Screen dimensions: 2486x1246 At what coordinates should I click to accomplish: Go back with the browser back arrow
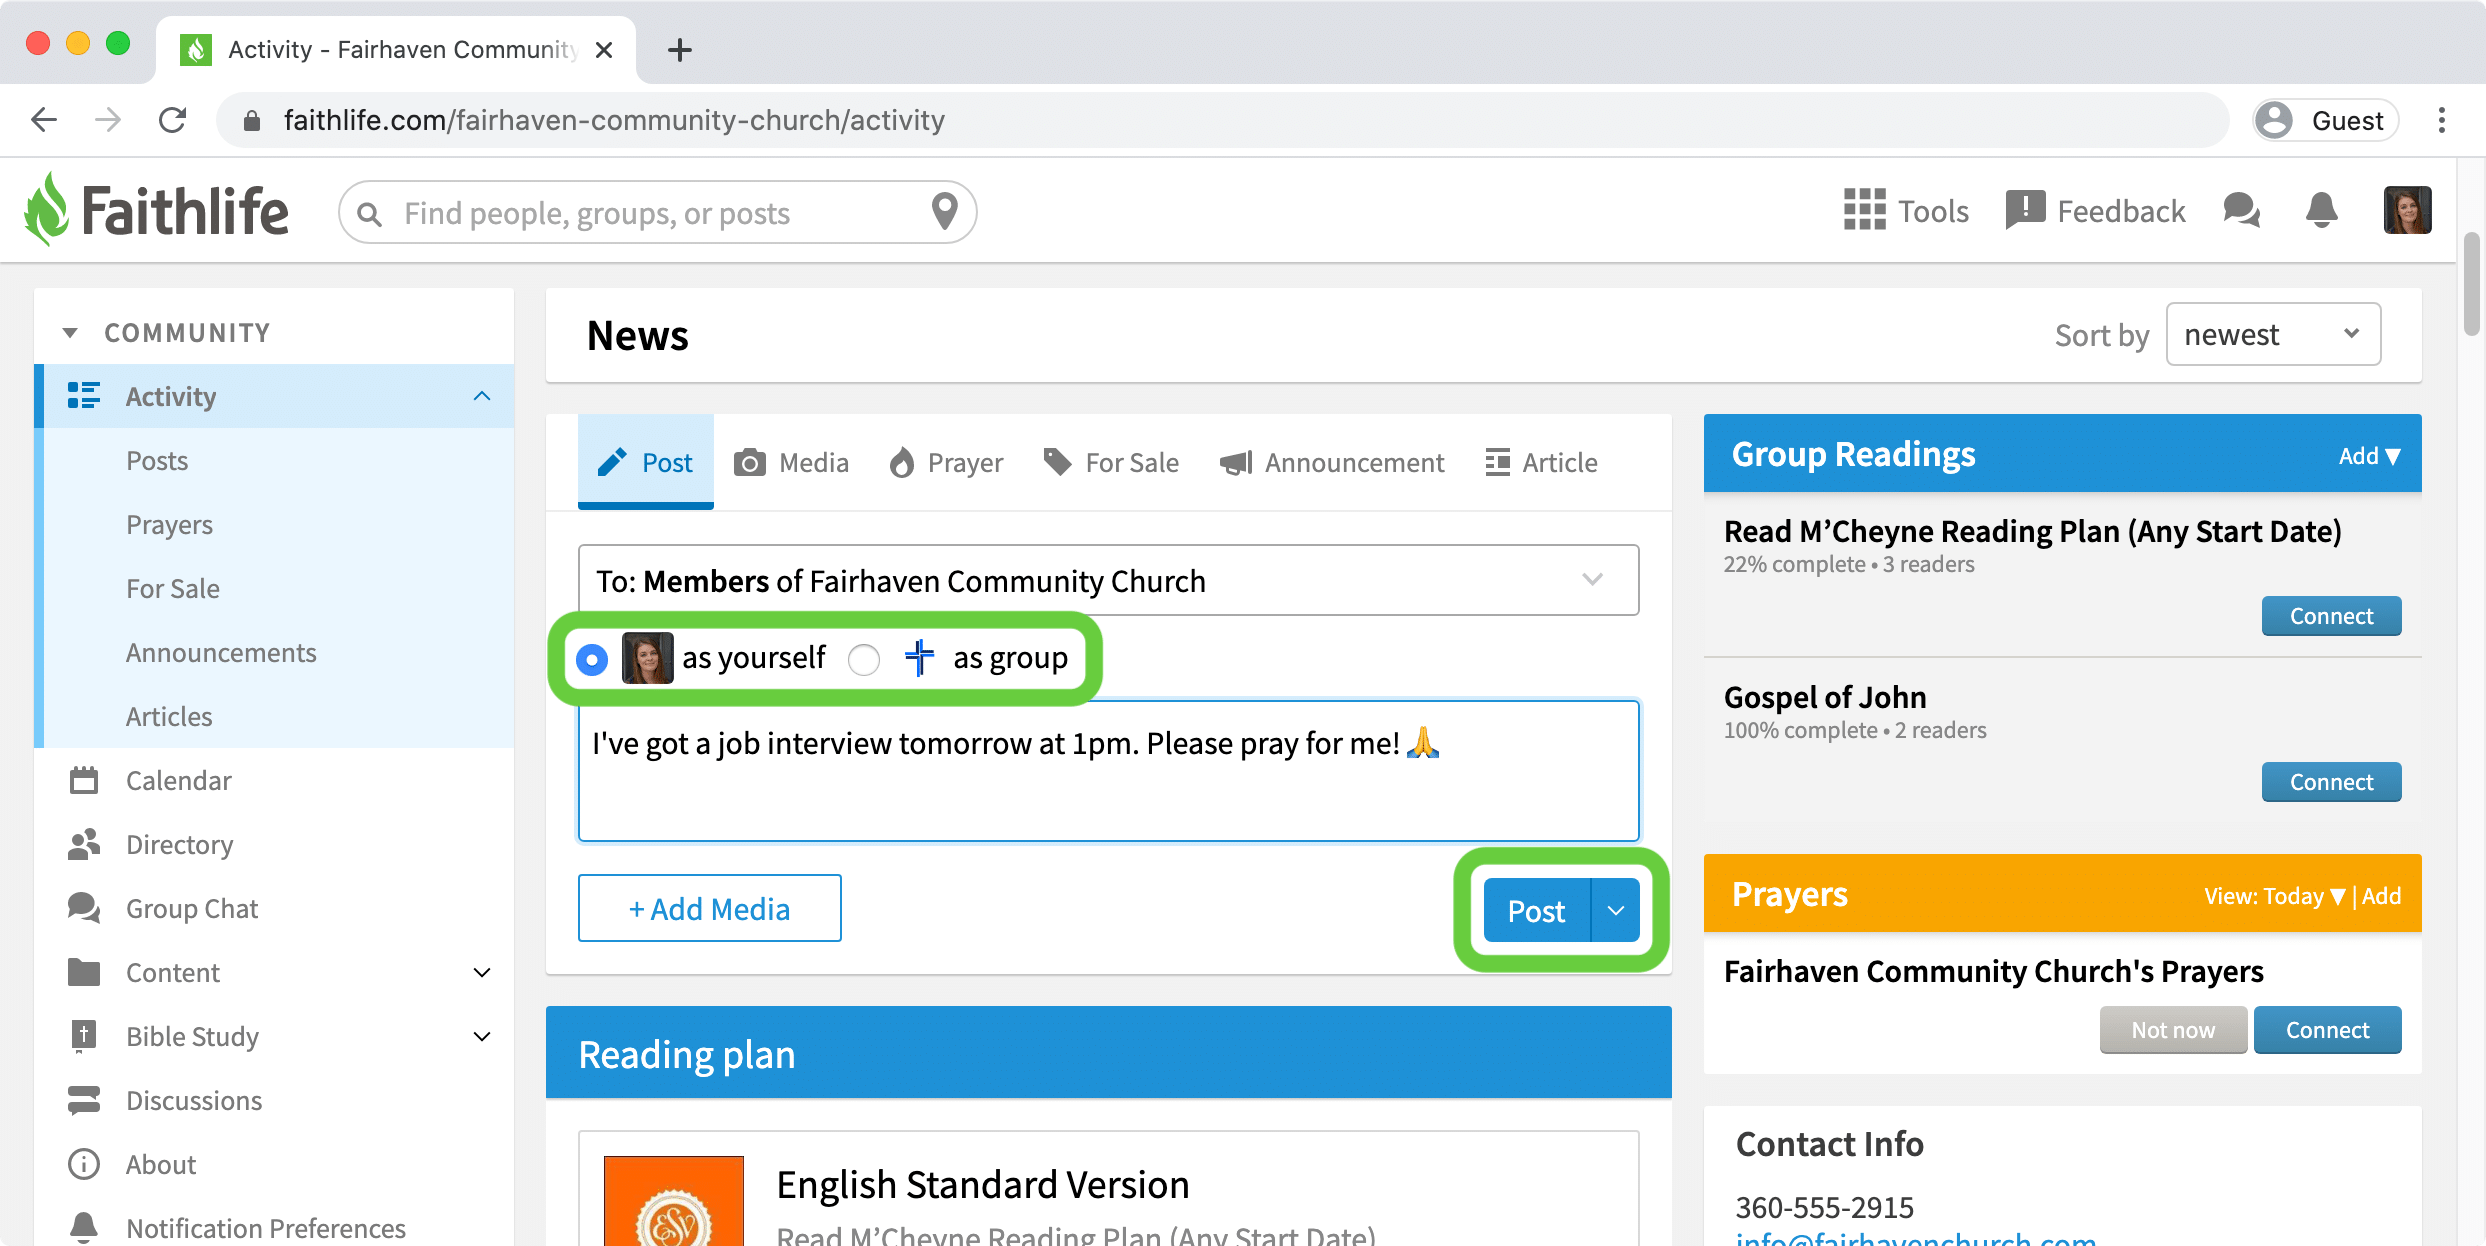pos(44,120)
